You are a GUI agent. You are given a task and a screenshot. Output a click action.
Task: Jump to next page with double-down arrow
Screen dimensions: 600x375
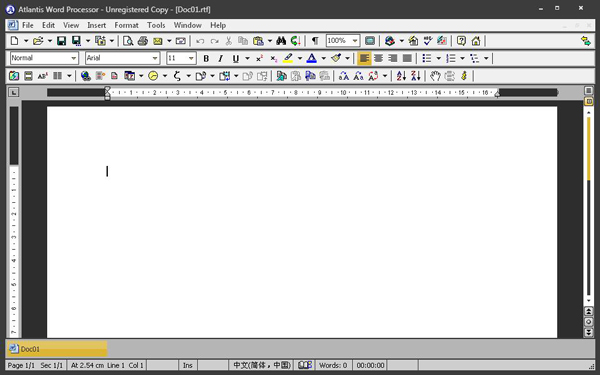[588, 332]
